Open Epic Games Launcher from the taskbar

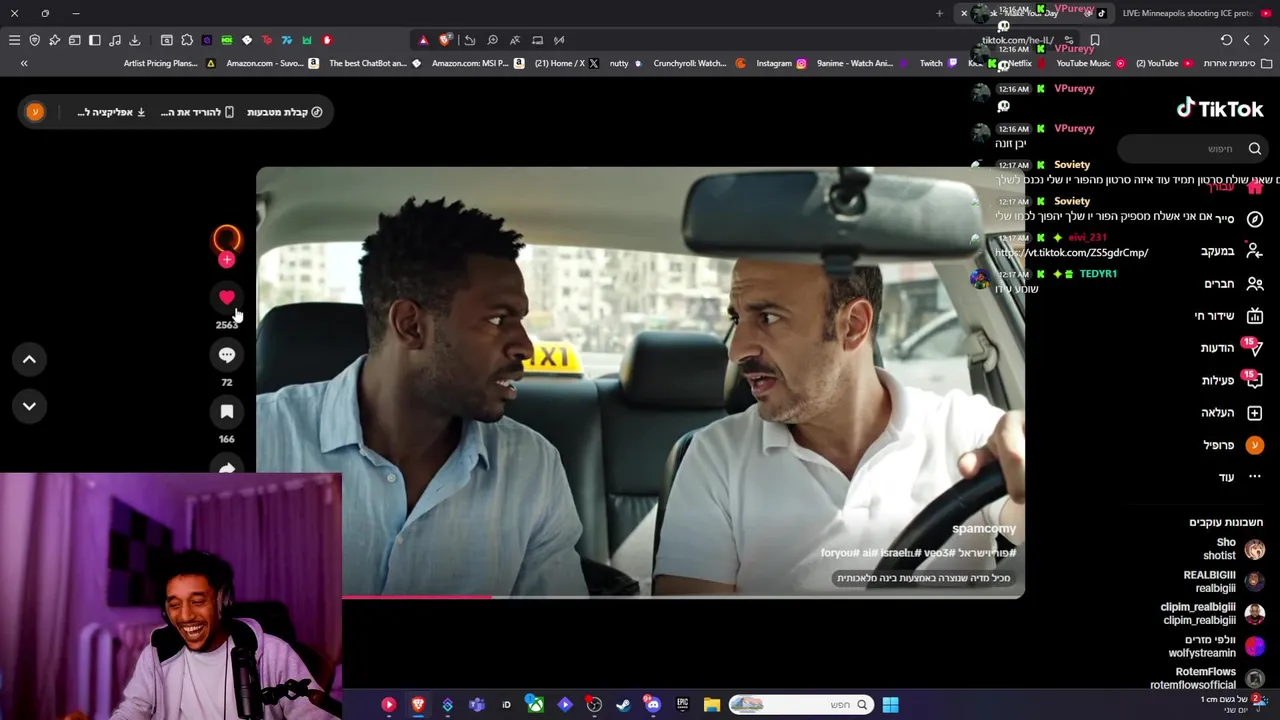(682, 705)
